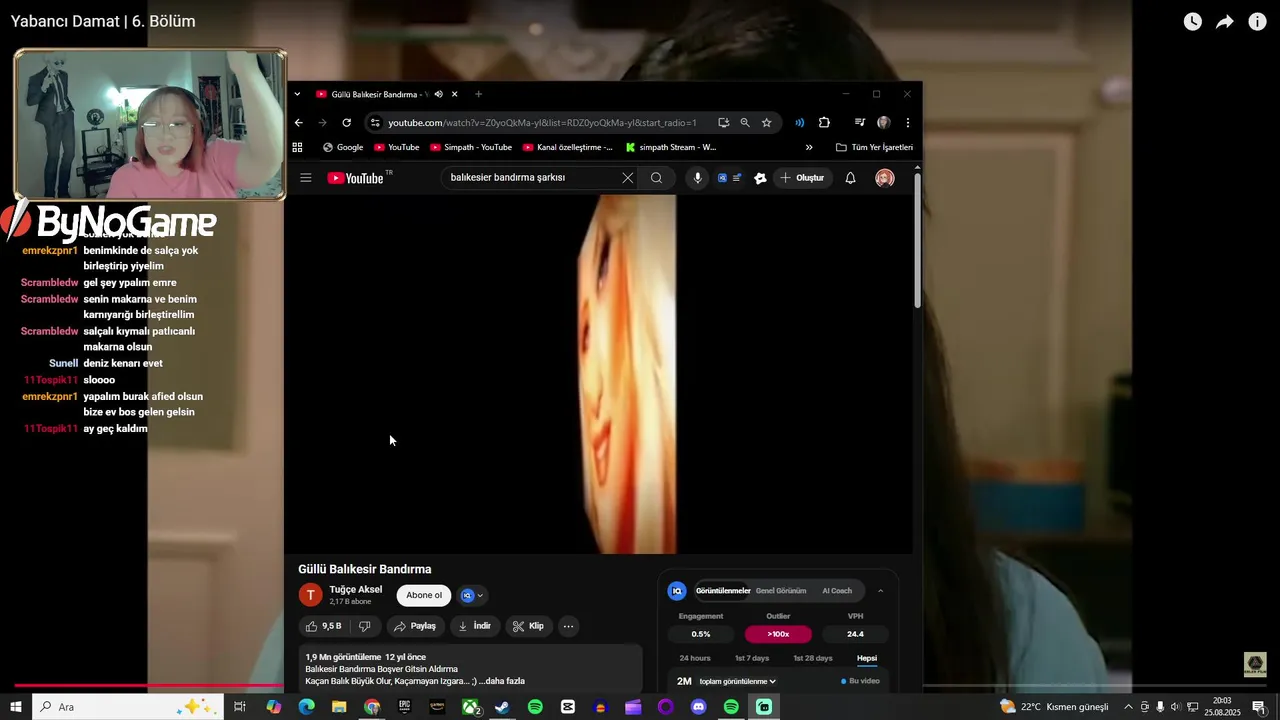Select the 1st 7 days range
This screenshot has width=1280, height=720.
point(752,658)
